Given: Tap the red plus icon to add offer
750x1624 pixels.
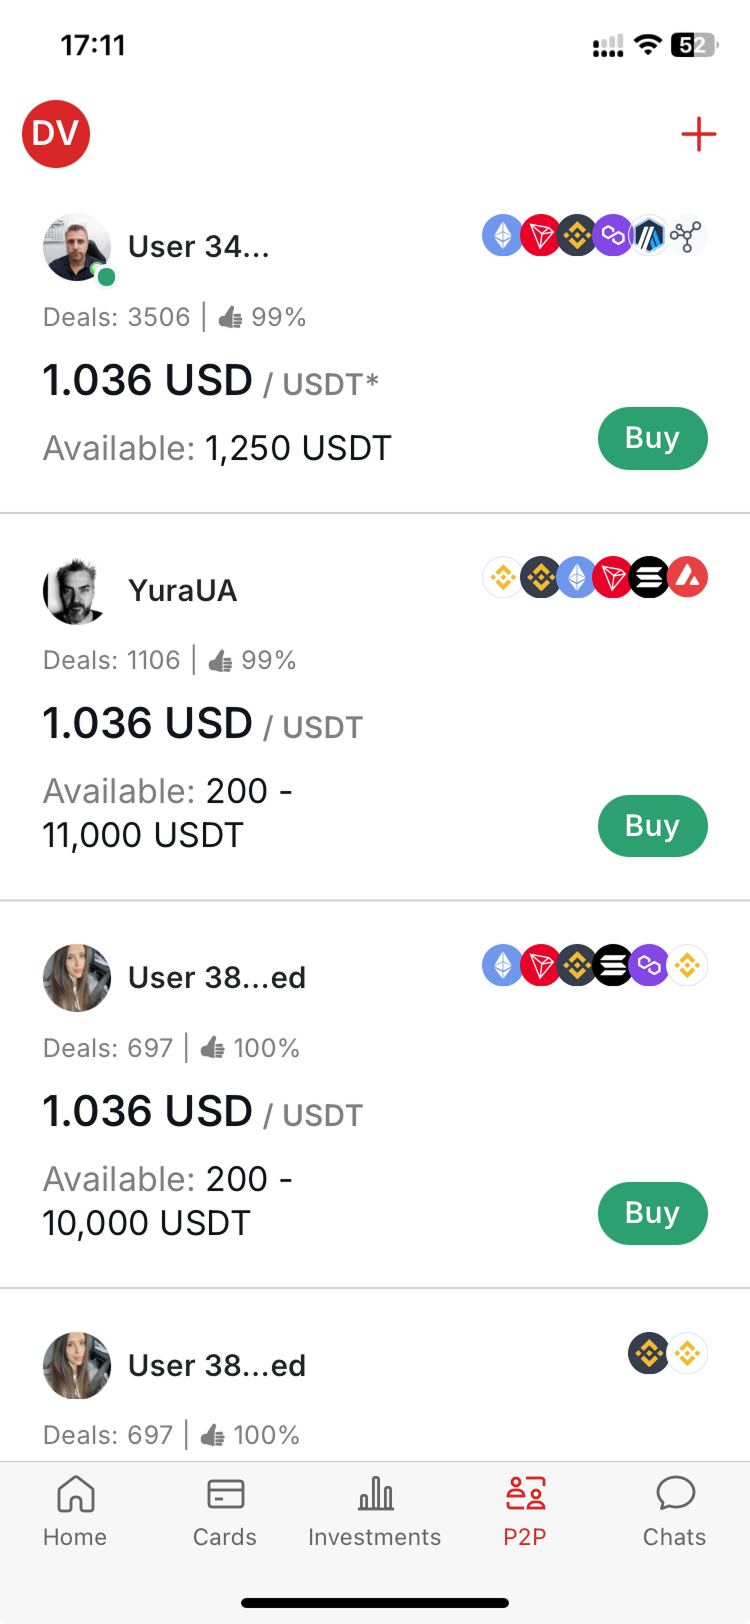Looking at the screenshot, I should 698,134.
